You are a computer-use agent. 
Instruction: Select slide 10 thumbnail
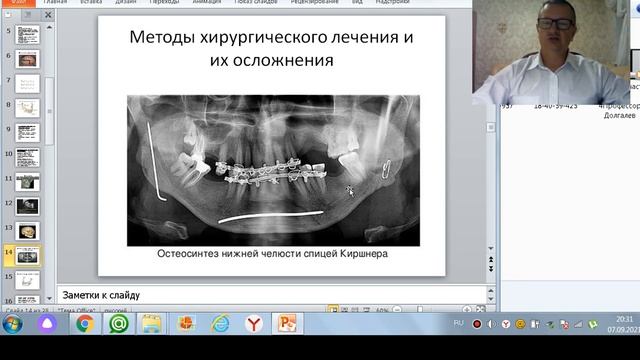27,158
